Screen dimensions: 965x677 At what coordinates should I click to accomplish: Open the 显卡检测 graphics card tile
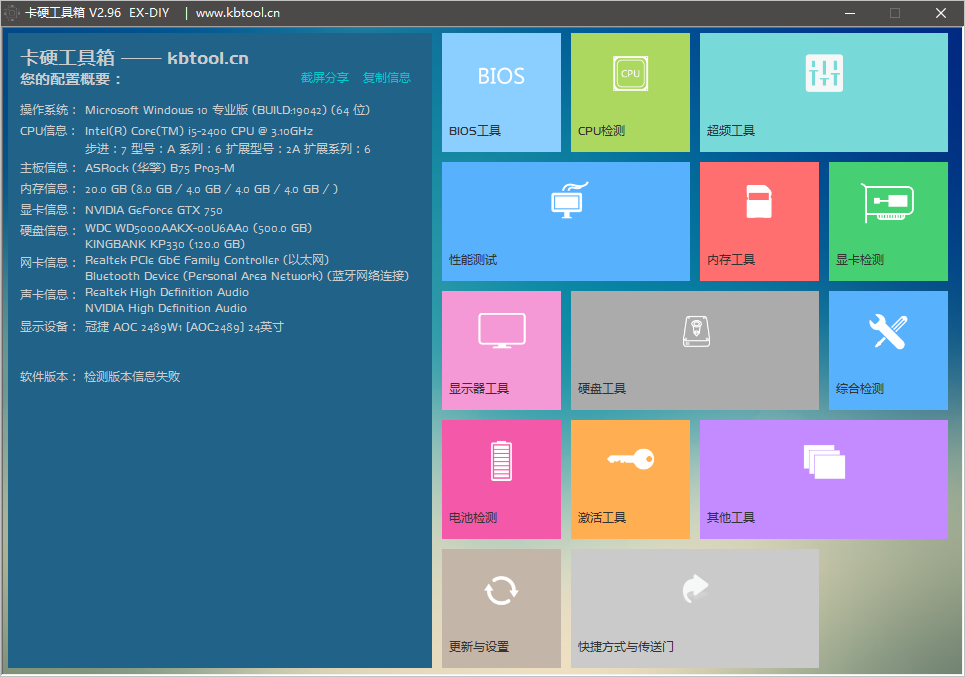(888, 222)
